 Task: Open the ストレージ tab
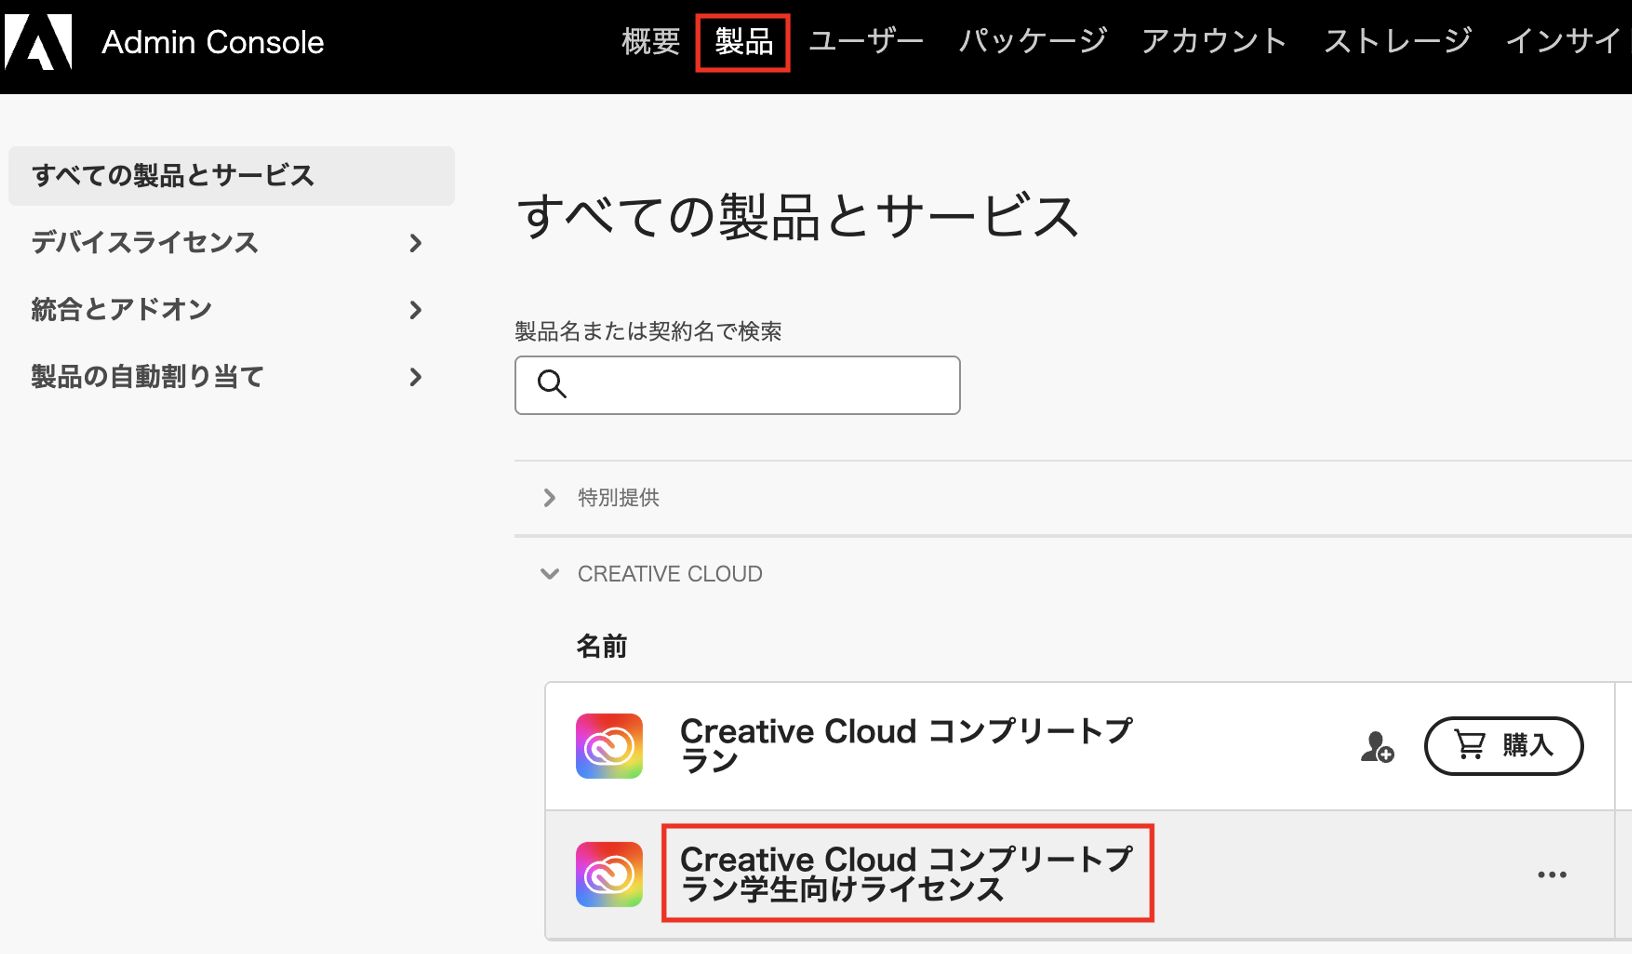coord(1398,42)
